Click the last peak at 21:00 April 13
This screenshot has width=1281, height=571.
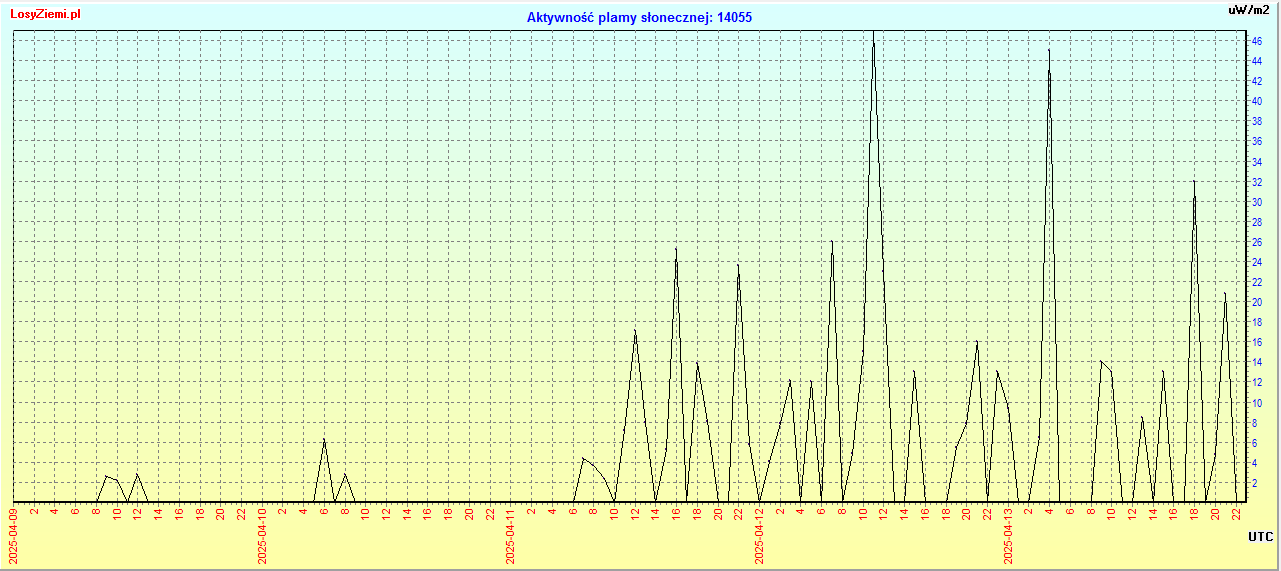point(1225,293)
